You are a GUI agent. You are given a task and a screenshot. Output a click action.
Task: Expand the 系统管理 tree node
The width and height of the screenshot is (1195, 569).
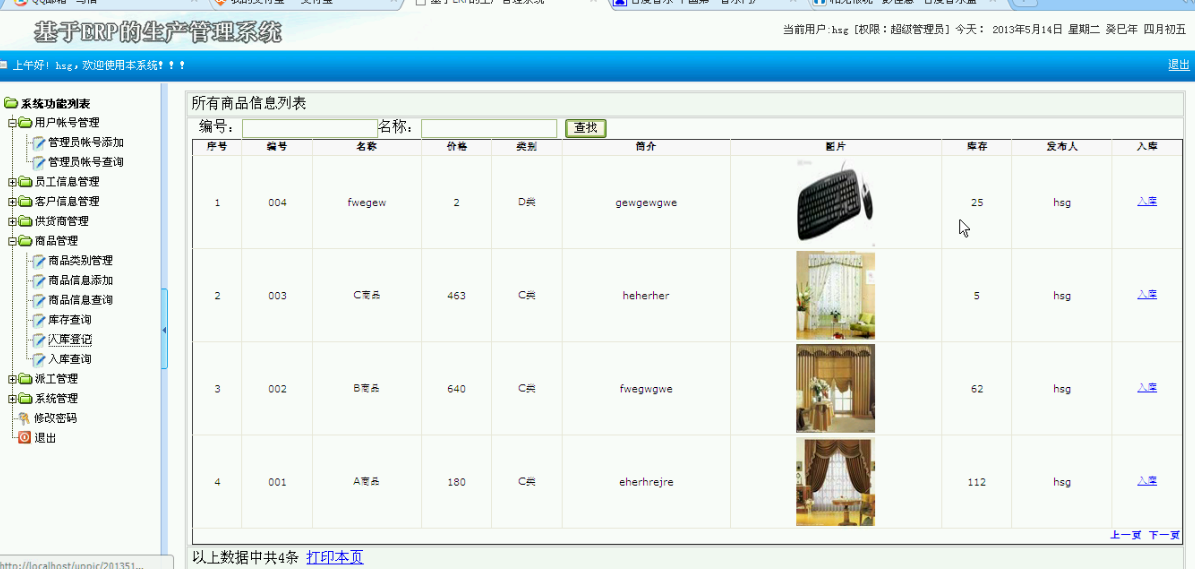click(x=11, y=398)
